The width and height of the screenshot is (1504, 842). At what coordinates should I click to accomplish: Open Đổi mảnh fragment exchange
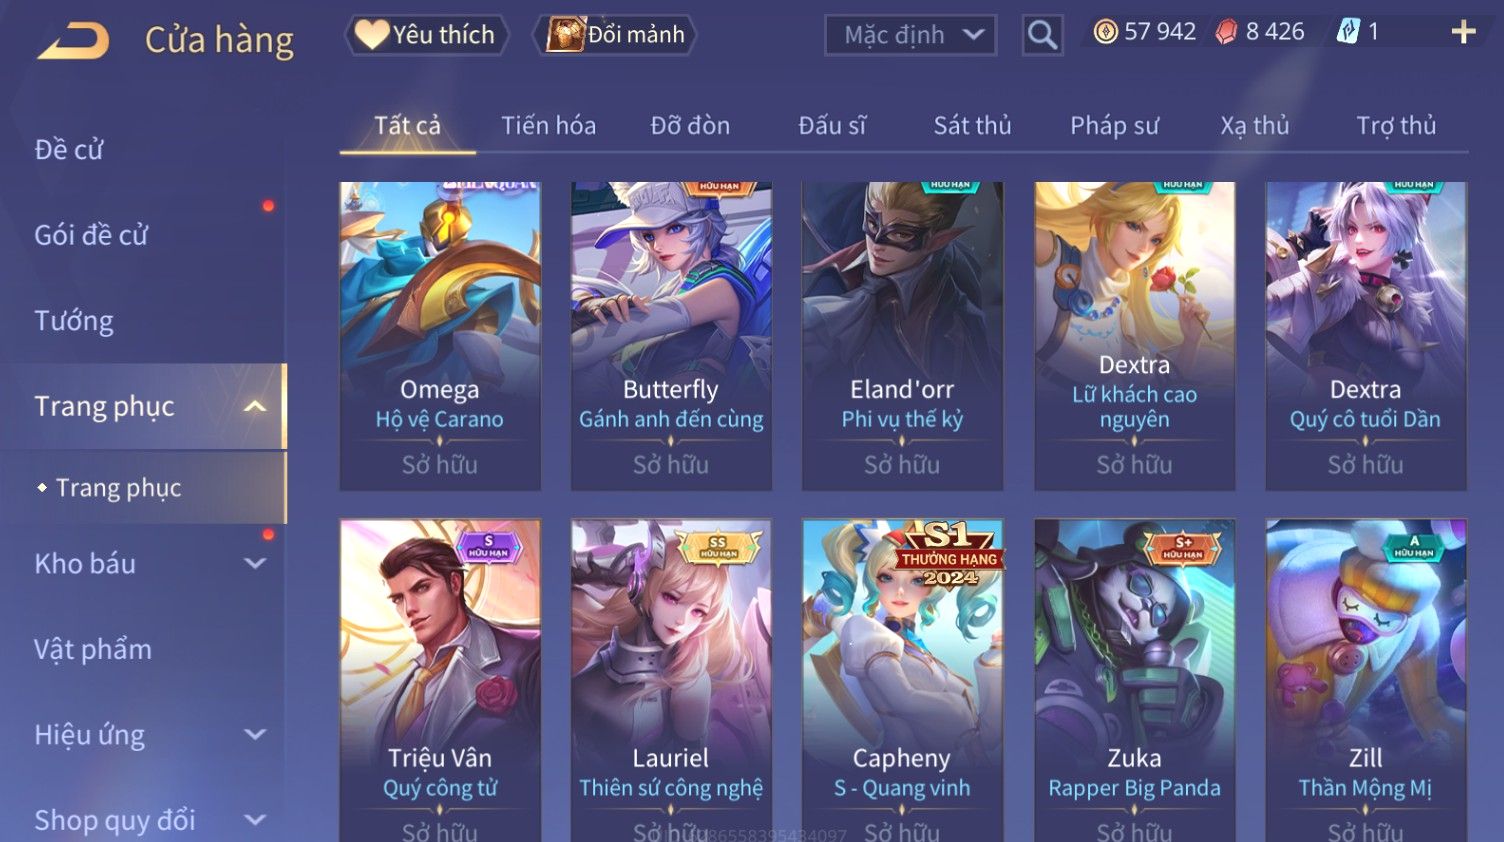(615, 35)
